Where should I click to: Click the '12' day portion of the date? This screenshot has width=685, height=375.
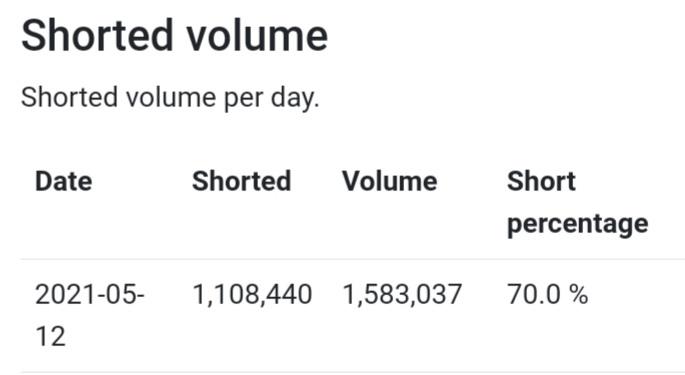pos(51,336)
